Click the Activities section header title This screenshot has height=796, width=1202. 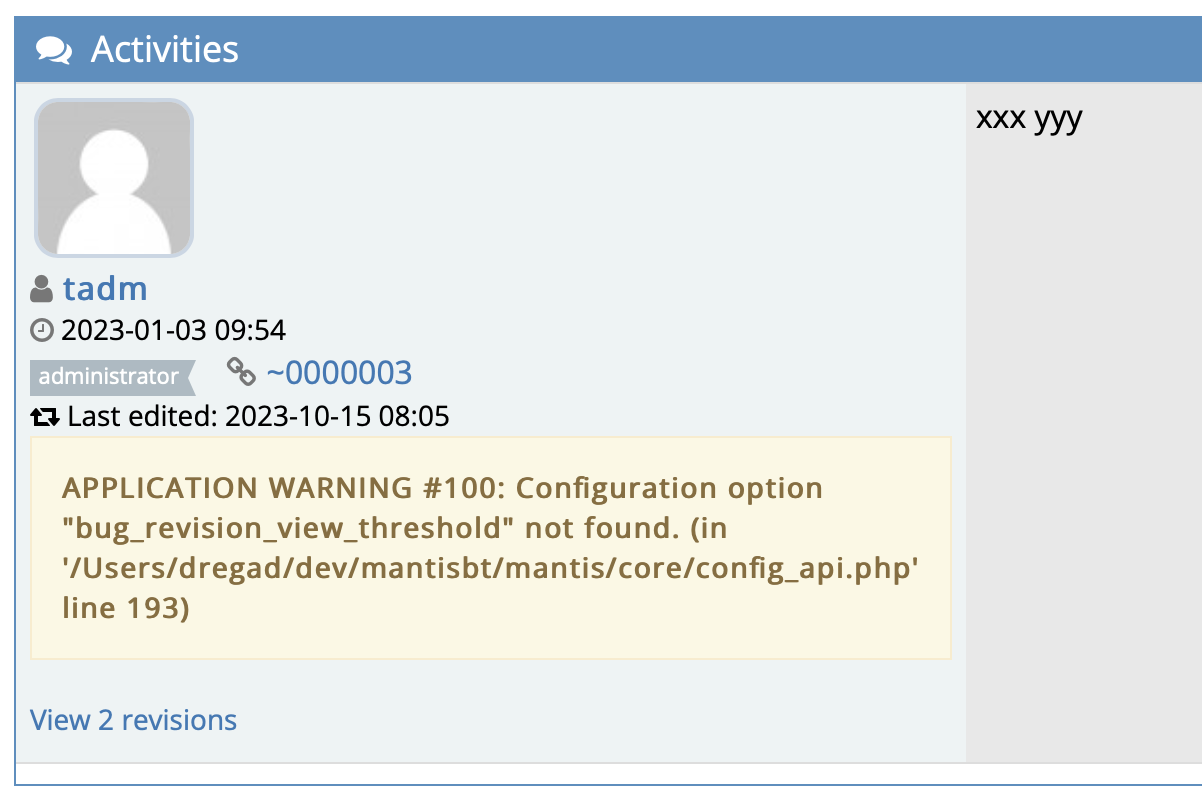pos(165,49)
